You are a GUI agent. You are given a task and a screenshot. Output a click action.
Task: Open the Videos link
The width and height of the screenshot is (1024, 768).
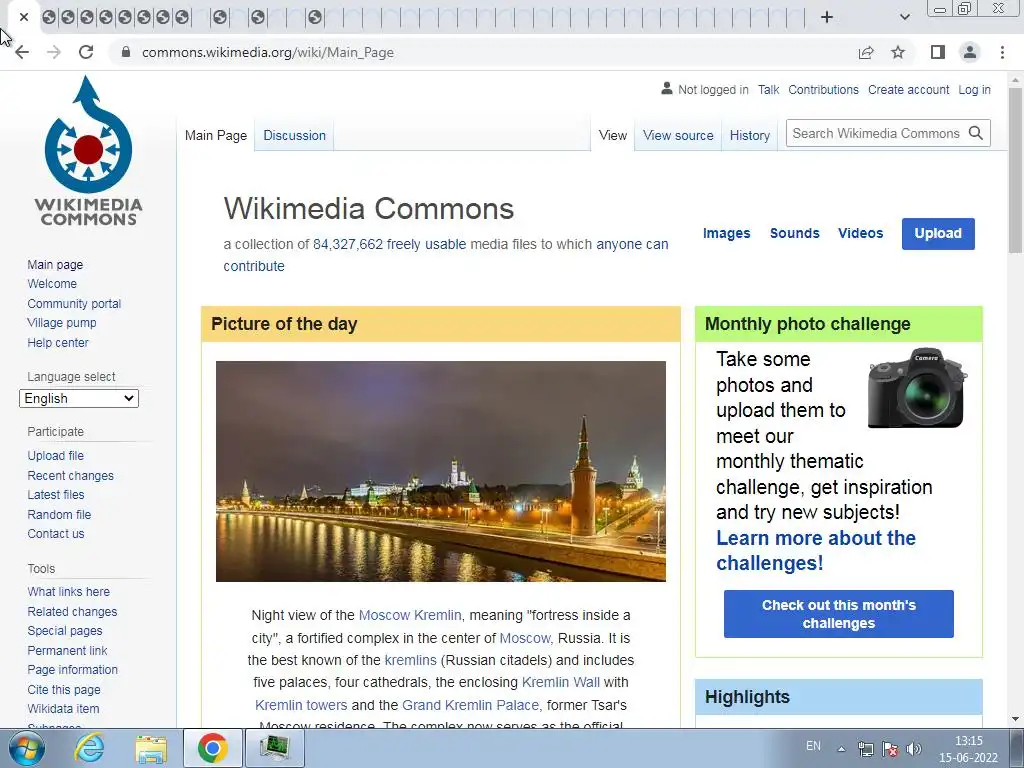click(860, 233)
